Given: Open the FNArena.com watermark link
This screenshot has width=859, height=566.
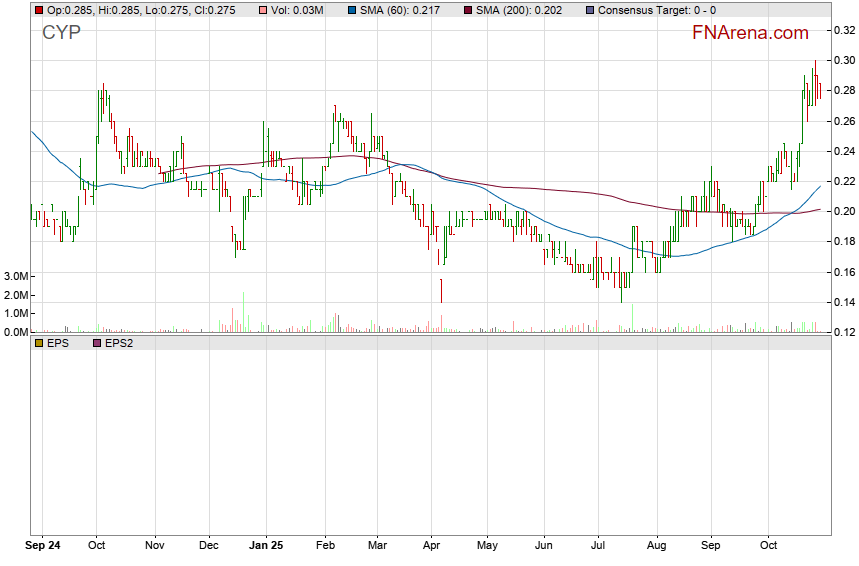Looking at the screenshot, I should (x=750, y=33).
